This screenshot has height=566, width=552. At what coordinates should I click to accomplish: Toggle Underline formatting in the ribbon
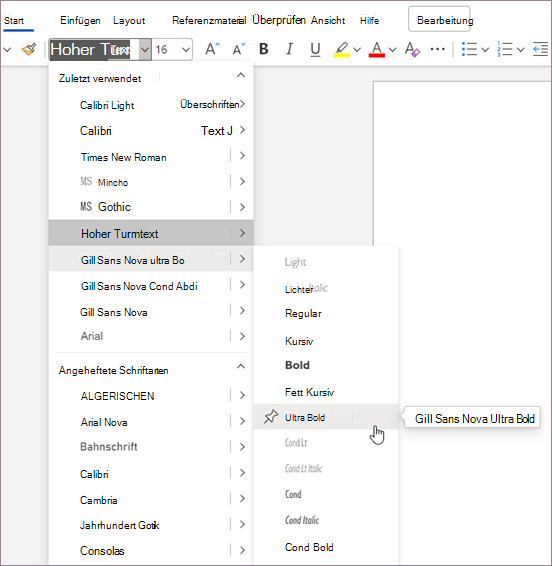click(x=315, y=49)
